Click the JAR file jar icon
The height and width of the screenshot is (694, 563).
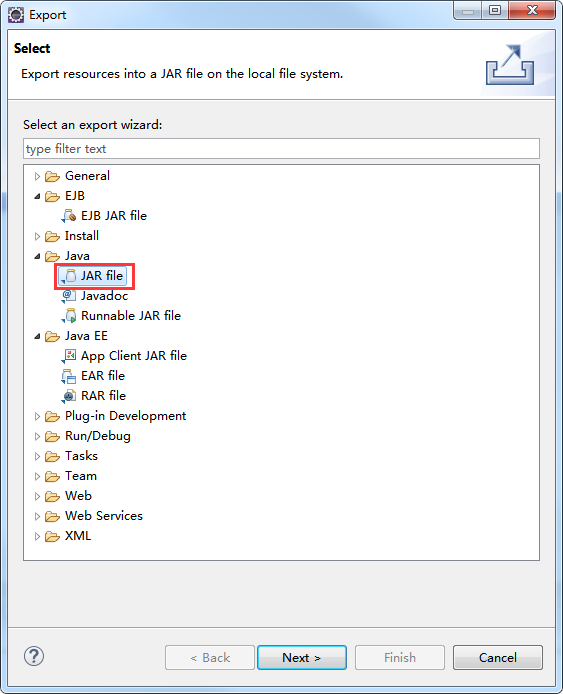69,276
